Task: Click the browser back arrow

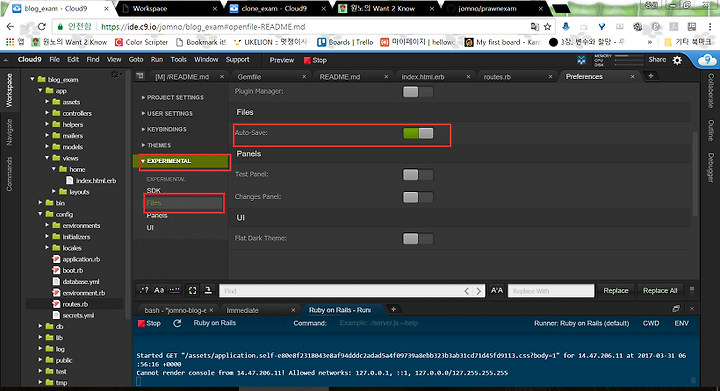Action: point(10,27)
